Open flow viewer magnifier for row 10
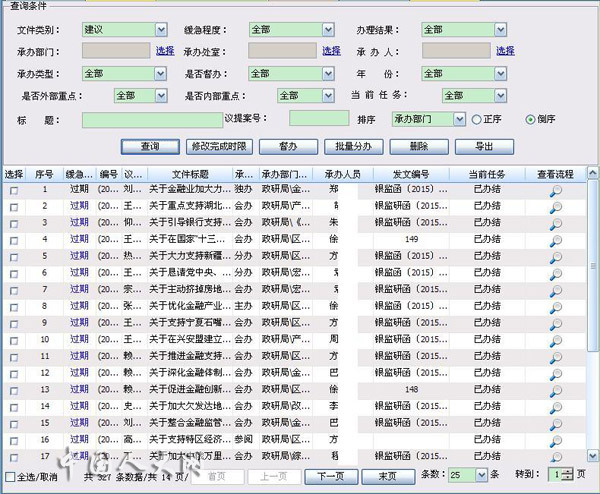 tap(556, 341)
